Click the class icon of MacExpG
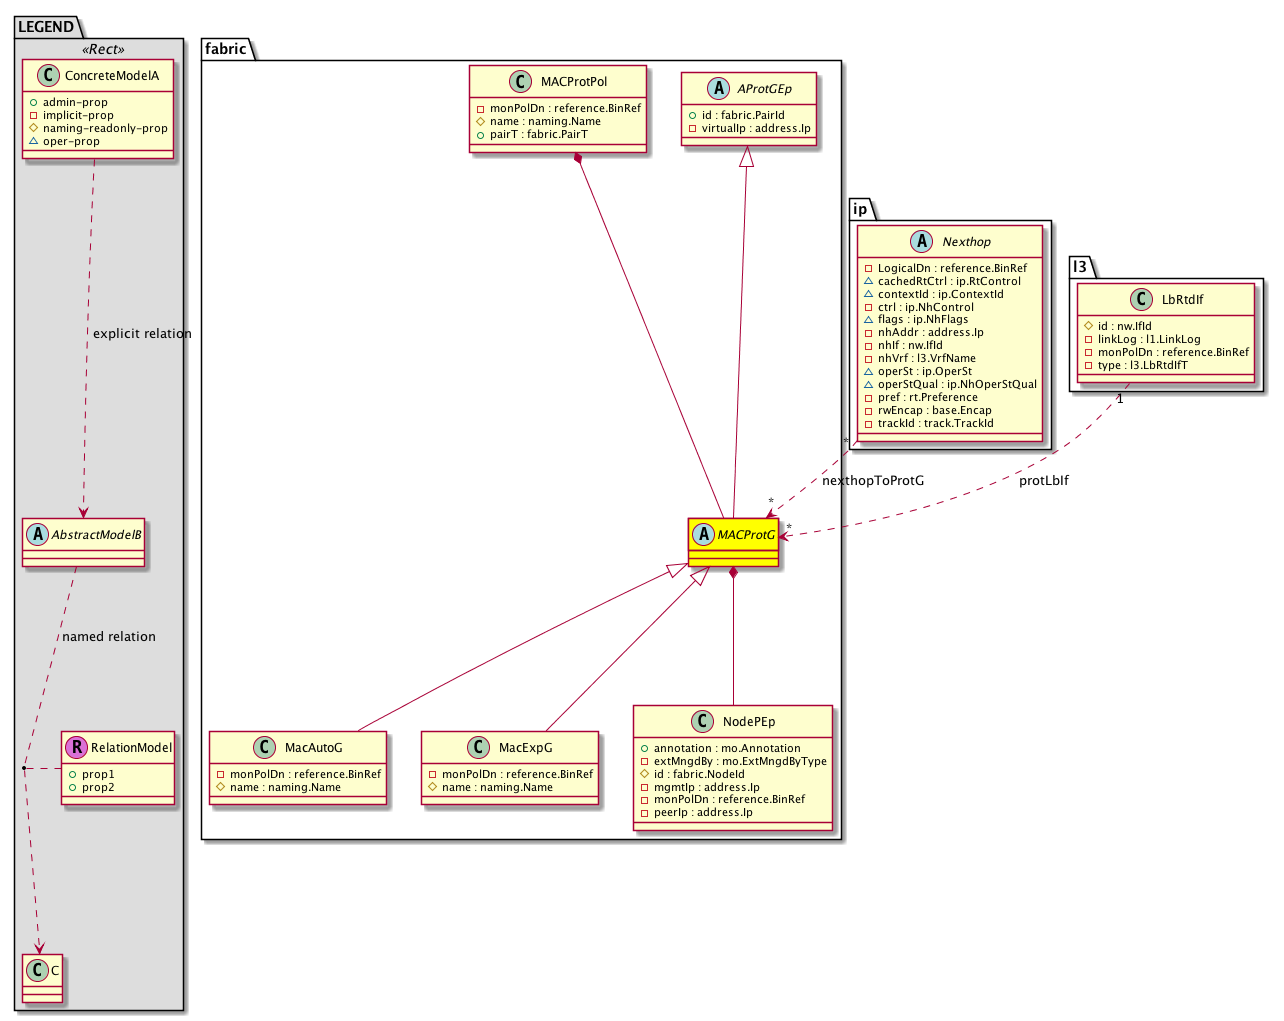Screen dimensions: 1284x1021 [479, 748]
